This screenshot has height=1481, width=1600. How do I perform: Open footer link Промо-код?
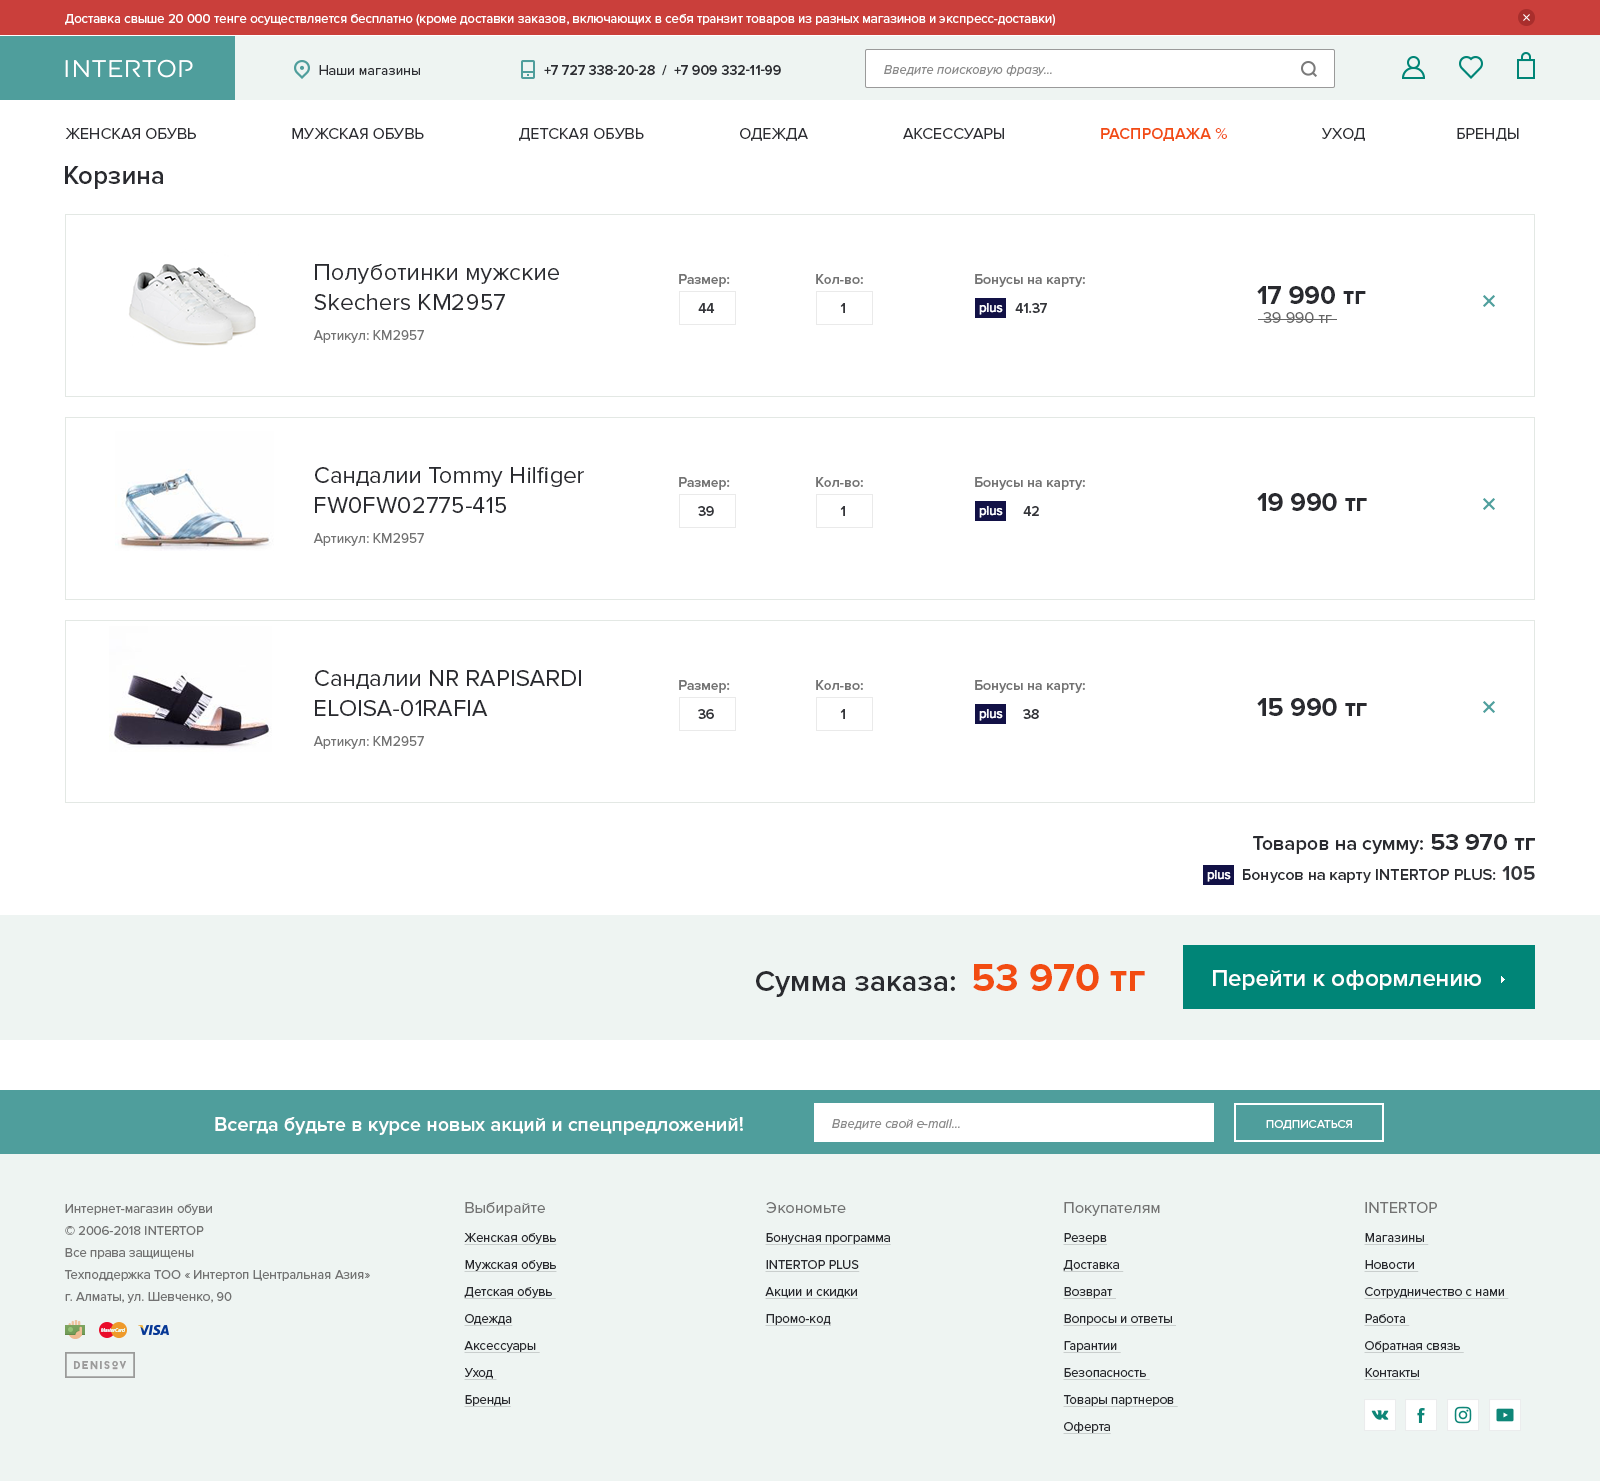click(x=798, y=1319)
